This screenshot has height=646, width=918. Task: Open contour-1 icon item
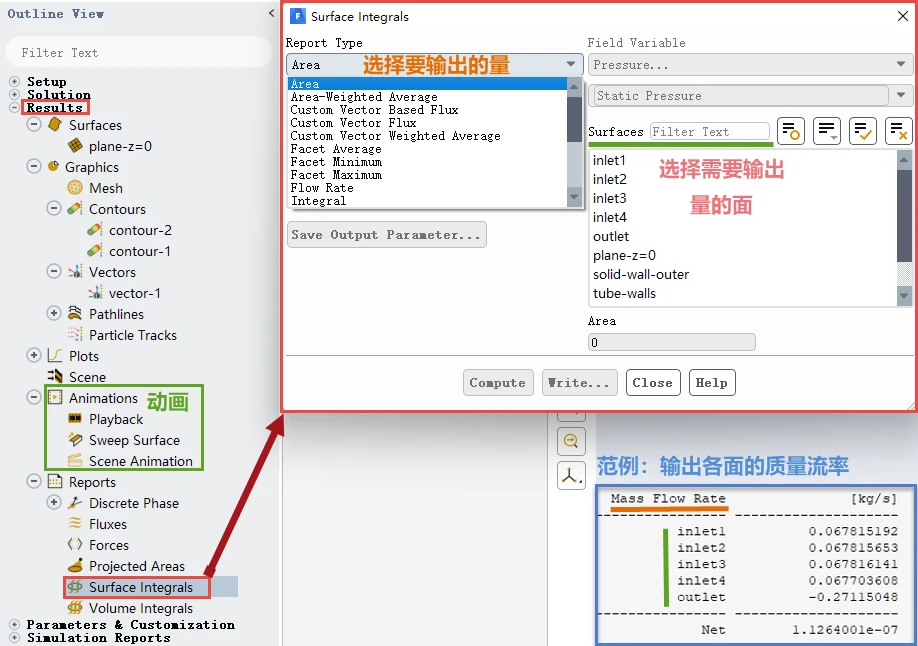click(x=95, y=251)
